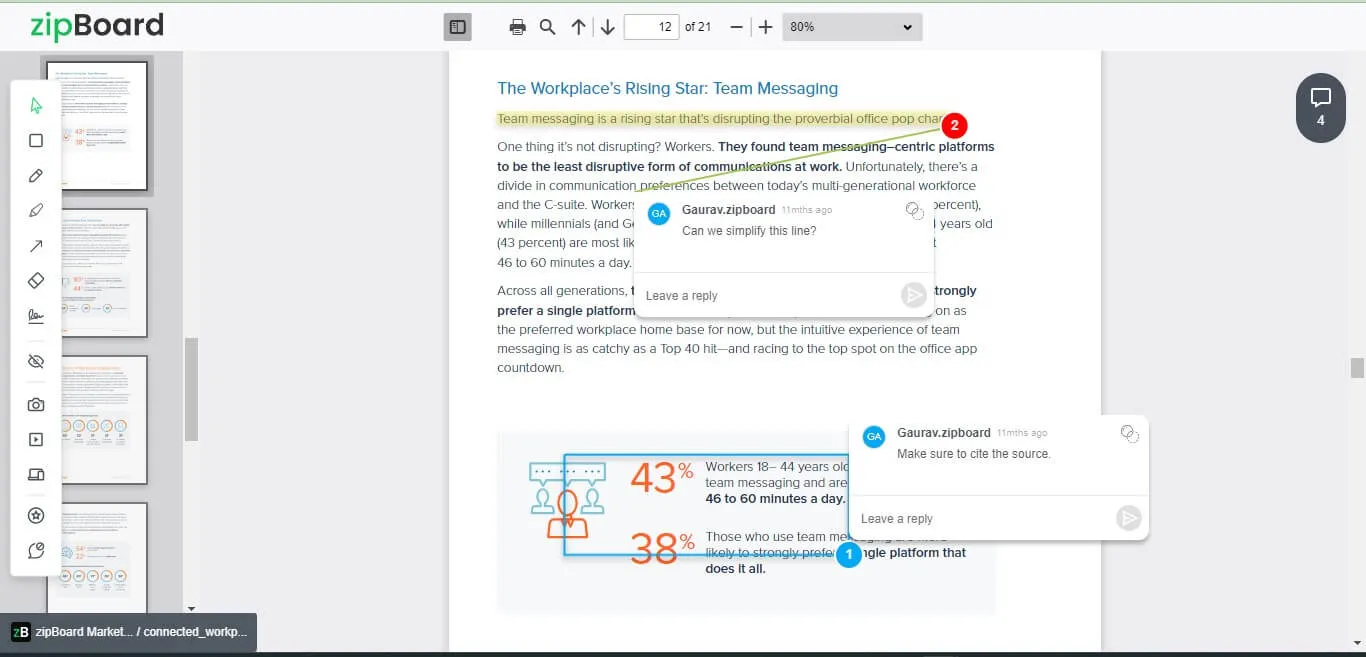
Task: Activate the eraser tool
Action: (36, 280)
